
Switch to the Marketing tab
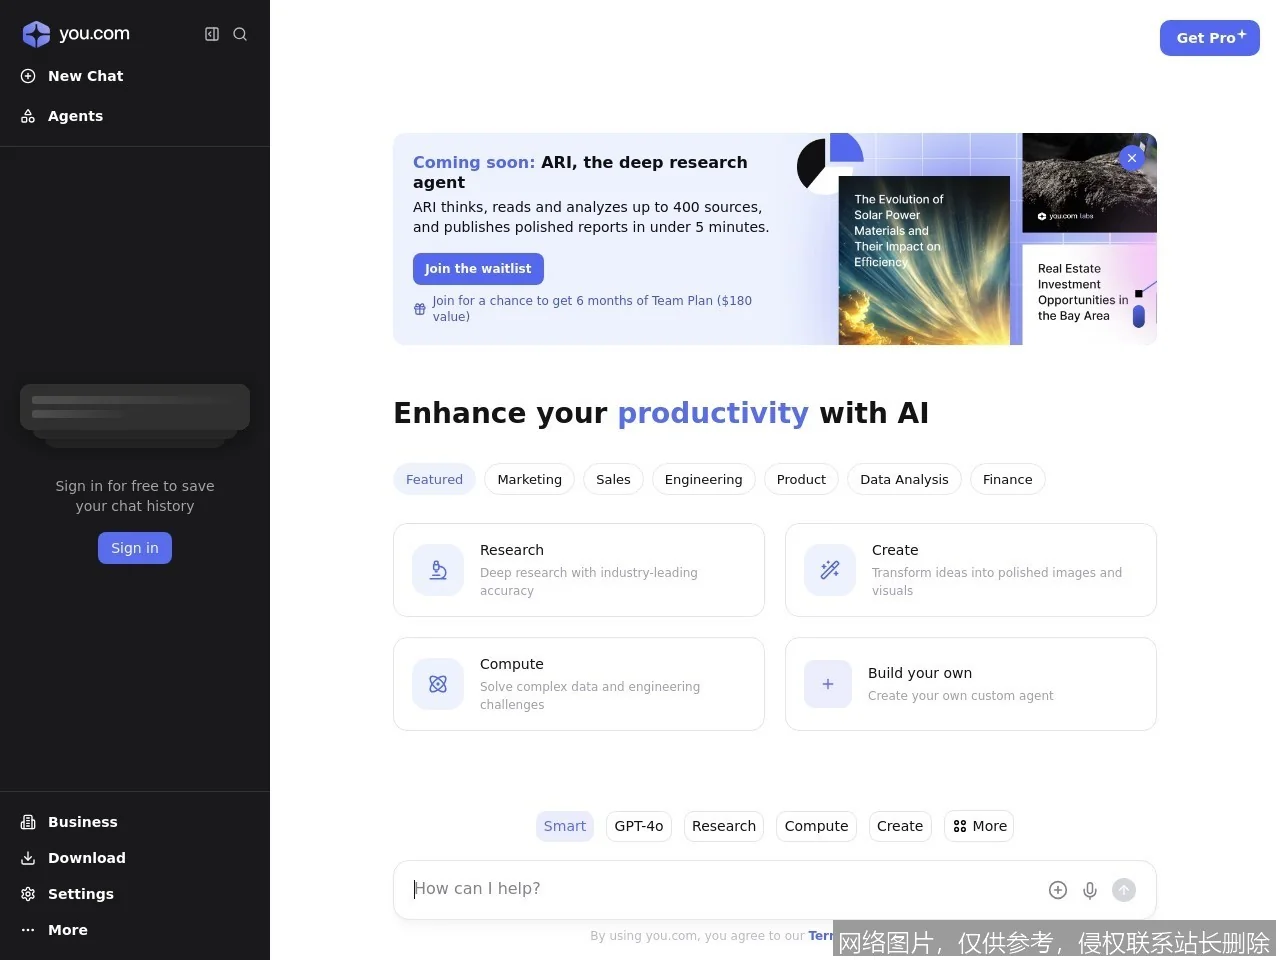coord(529,479)
